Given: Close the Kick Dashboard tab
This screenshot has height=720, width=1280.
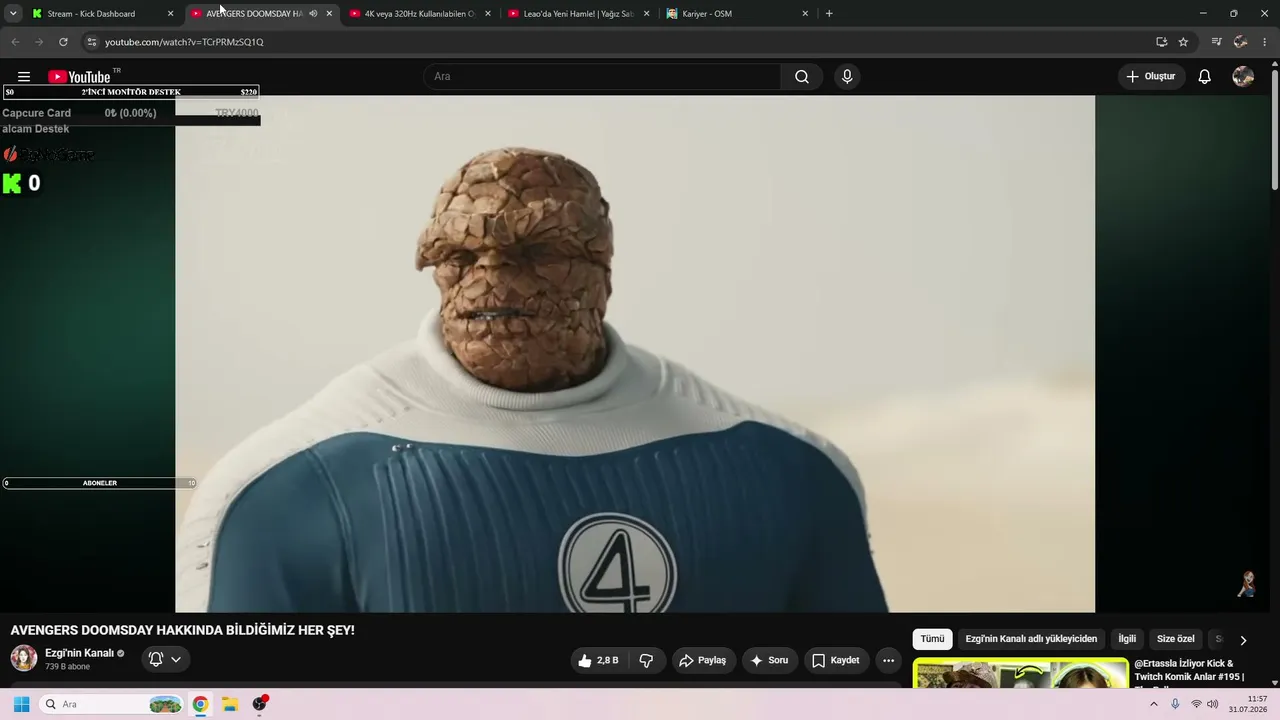Looking at the screenshot, I should click(x=170, y=14).
